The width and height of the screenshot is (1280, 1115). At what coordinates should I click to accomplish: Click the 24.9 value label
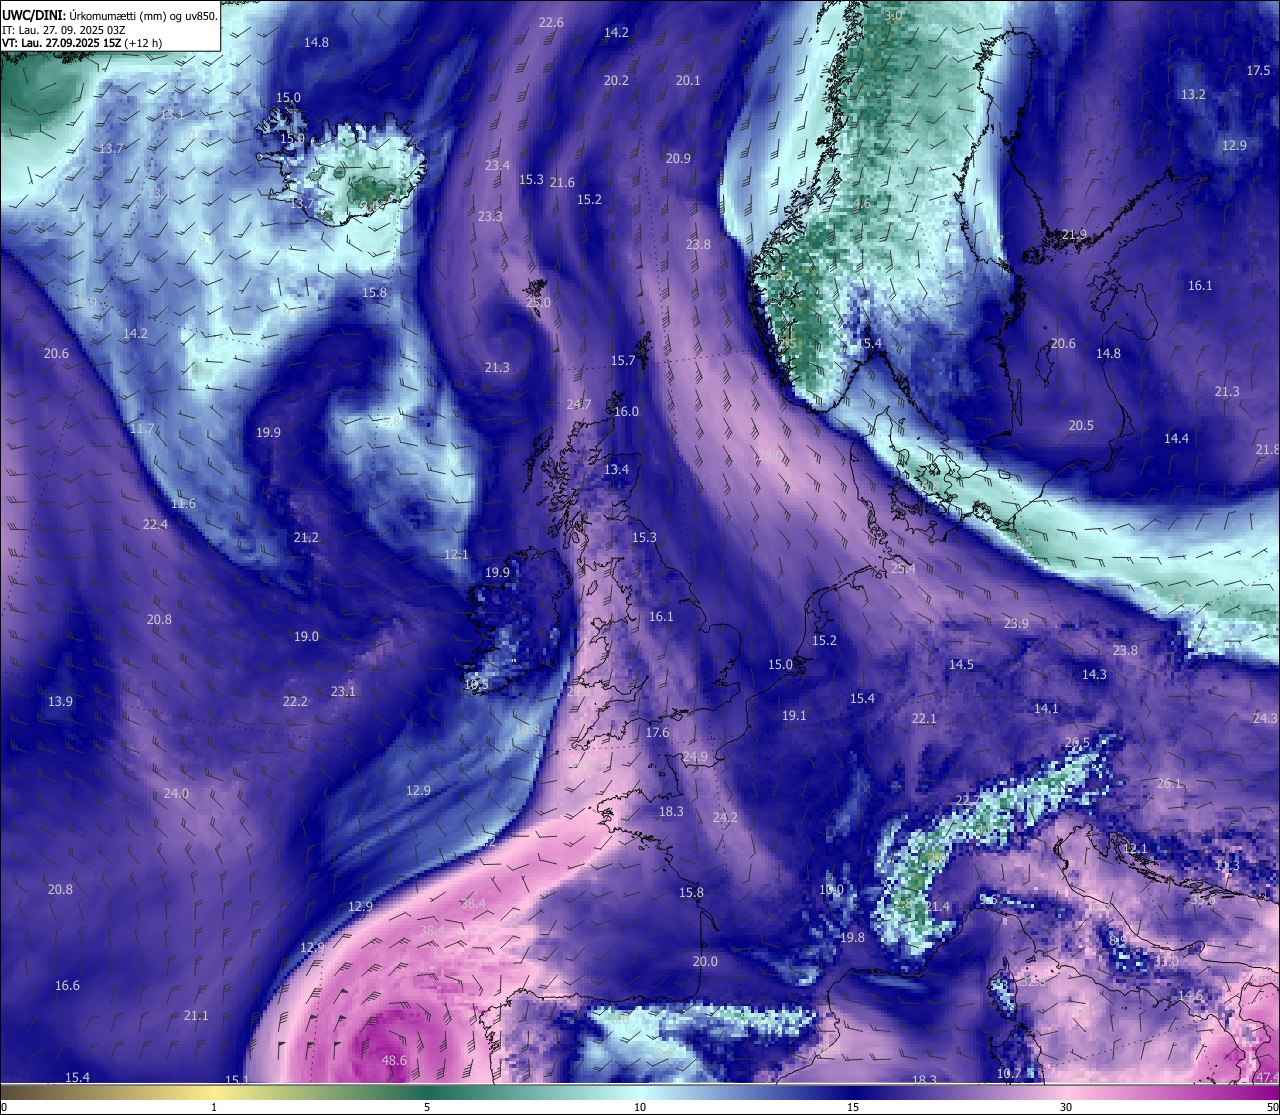point(695,756)
